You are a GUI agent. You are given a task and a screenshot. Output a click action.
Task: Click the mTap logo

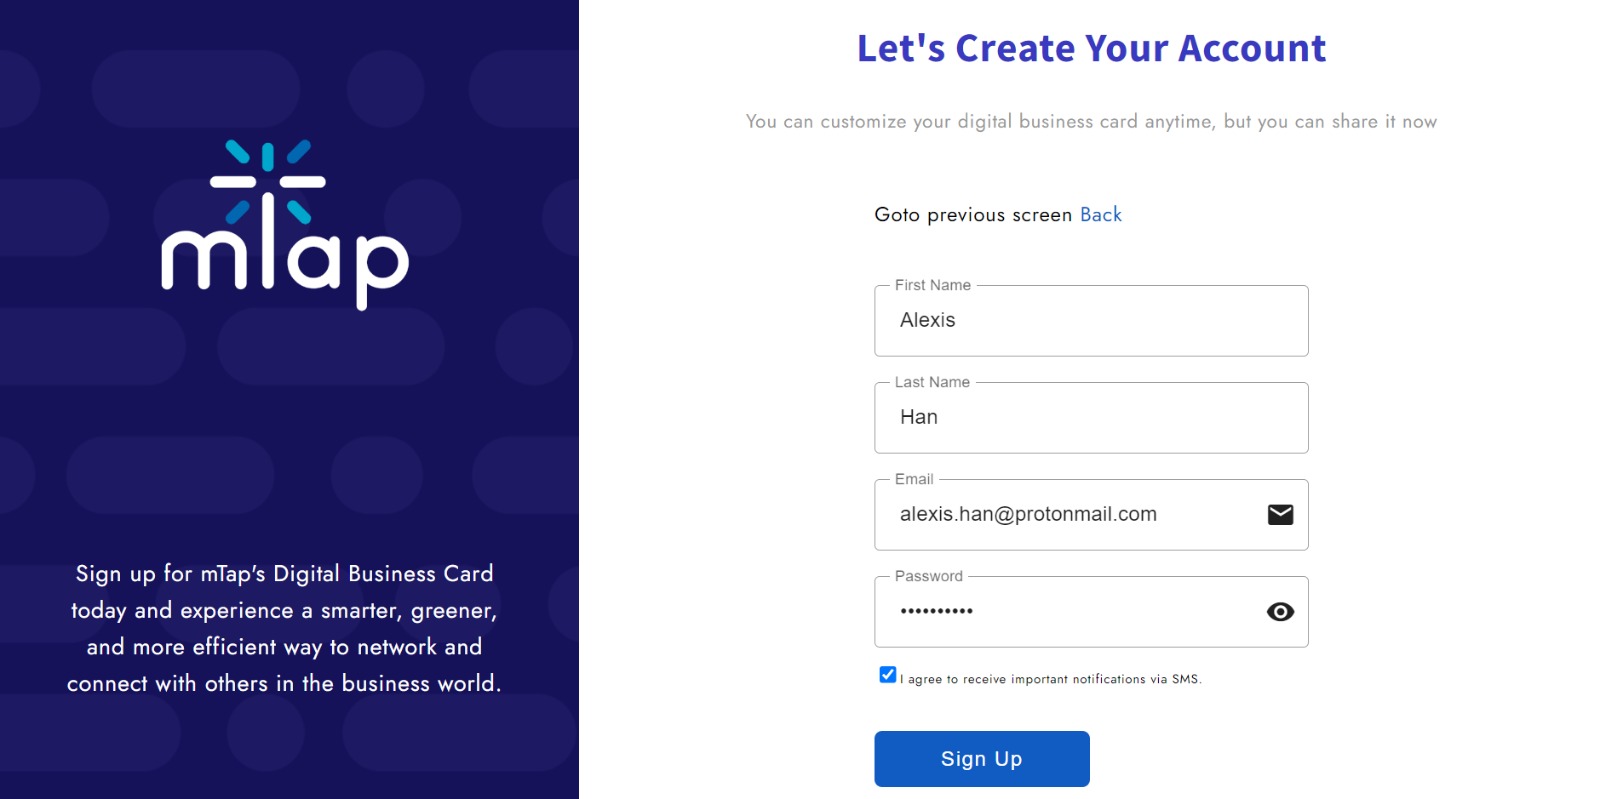tap(285, 225)
